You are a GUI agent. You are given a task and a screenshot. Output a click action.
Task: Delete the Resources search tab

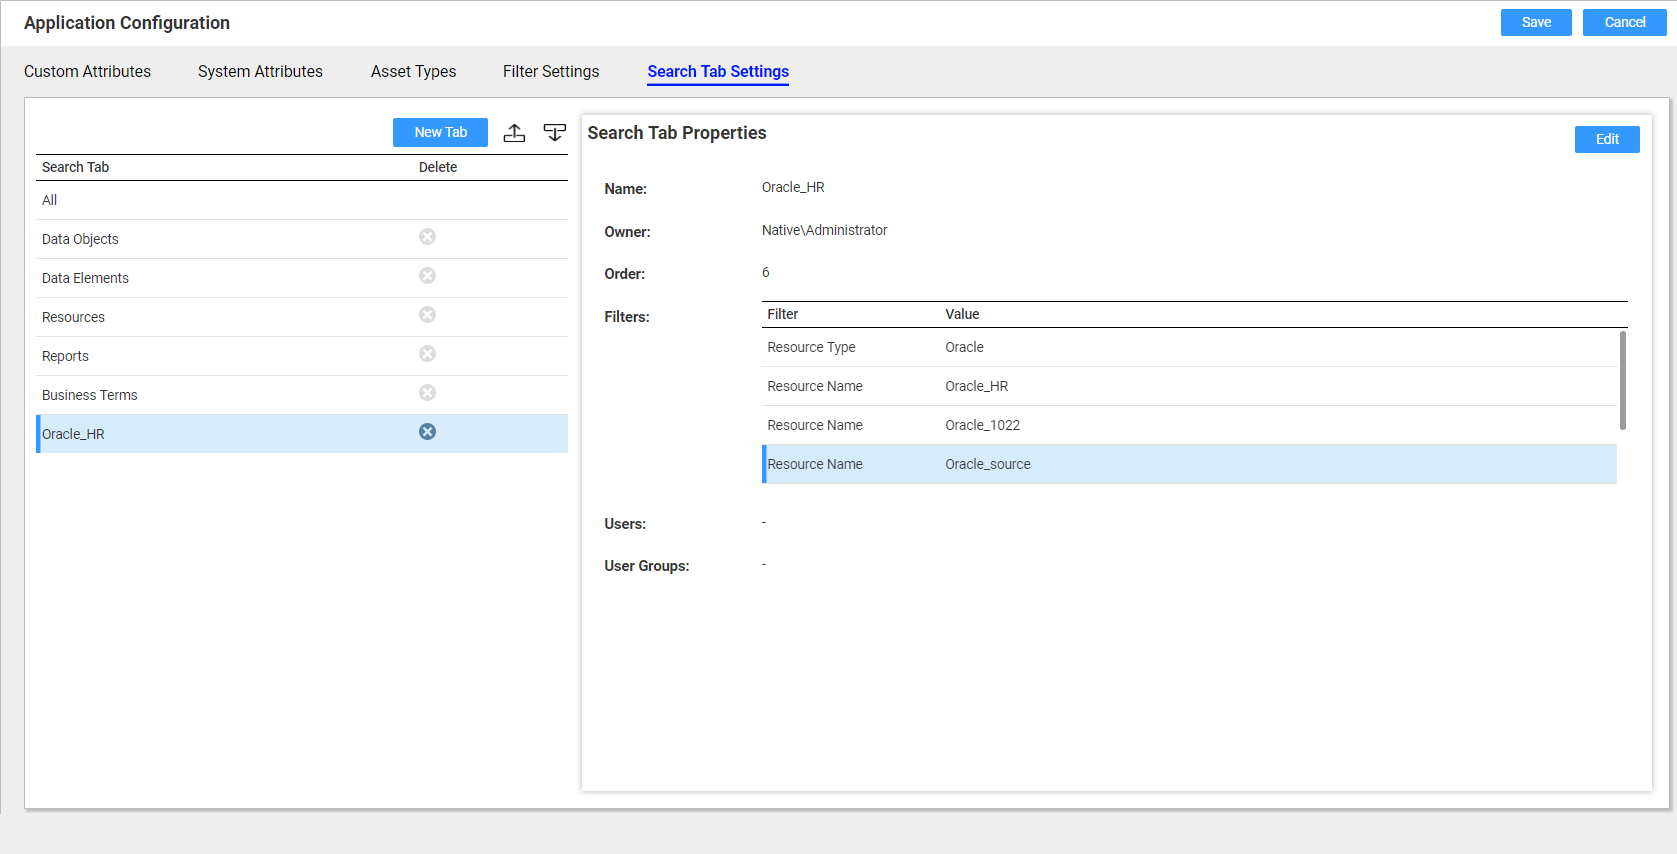point(427,315)
